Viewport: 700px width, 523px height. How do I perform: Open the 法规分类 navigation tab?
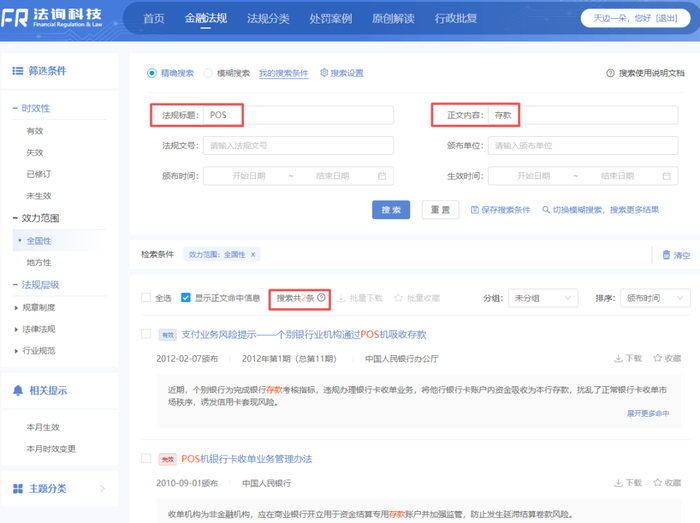pyautogui.click(x=267, y=19)
